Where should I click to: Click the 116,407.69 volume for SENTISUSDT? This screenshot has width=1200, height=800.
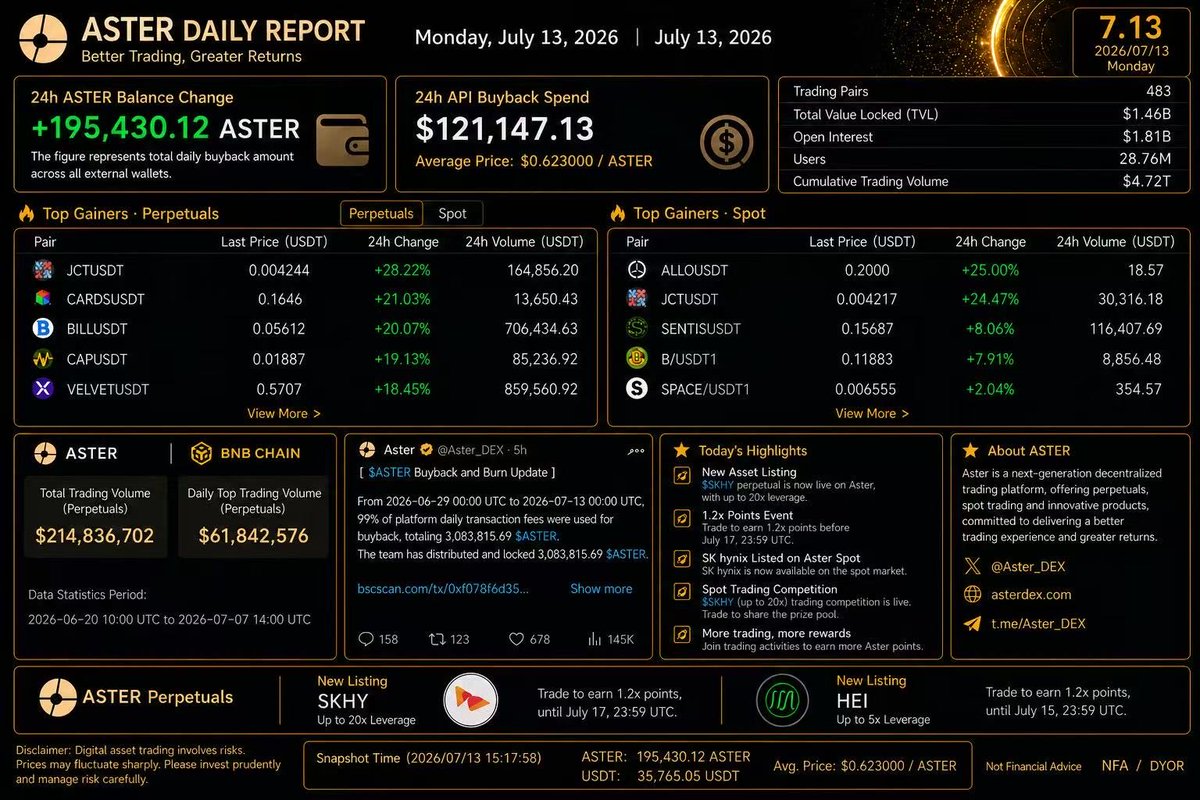pyautogui.click(x=1126, y=328)
